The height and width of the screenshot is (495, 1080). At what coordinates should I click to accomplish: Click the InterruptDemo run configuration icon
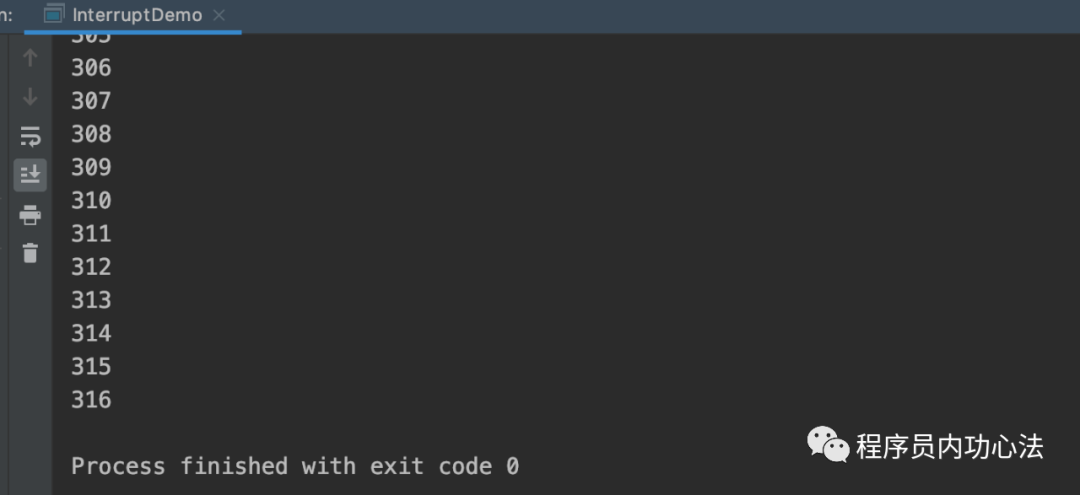(55, 15)
